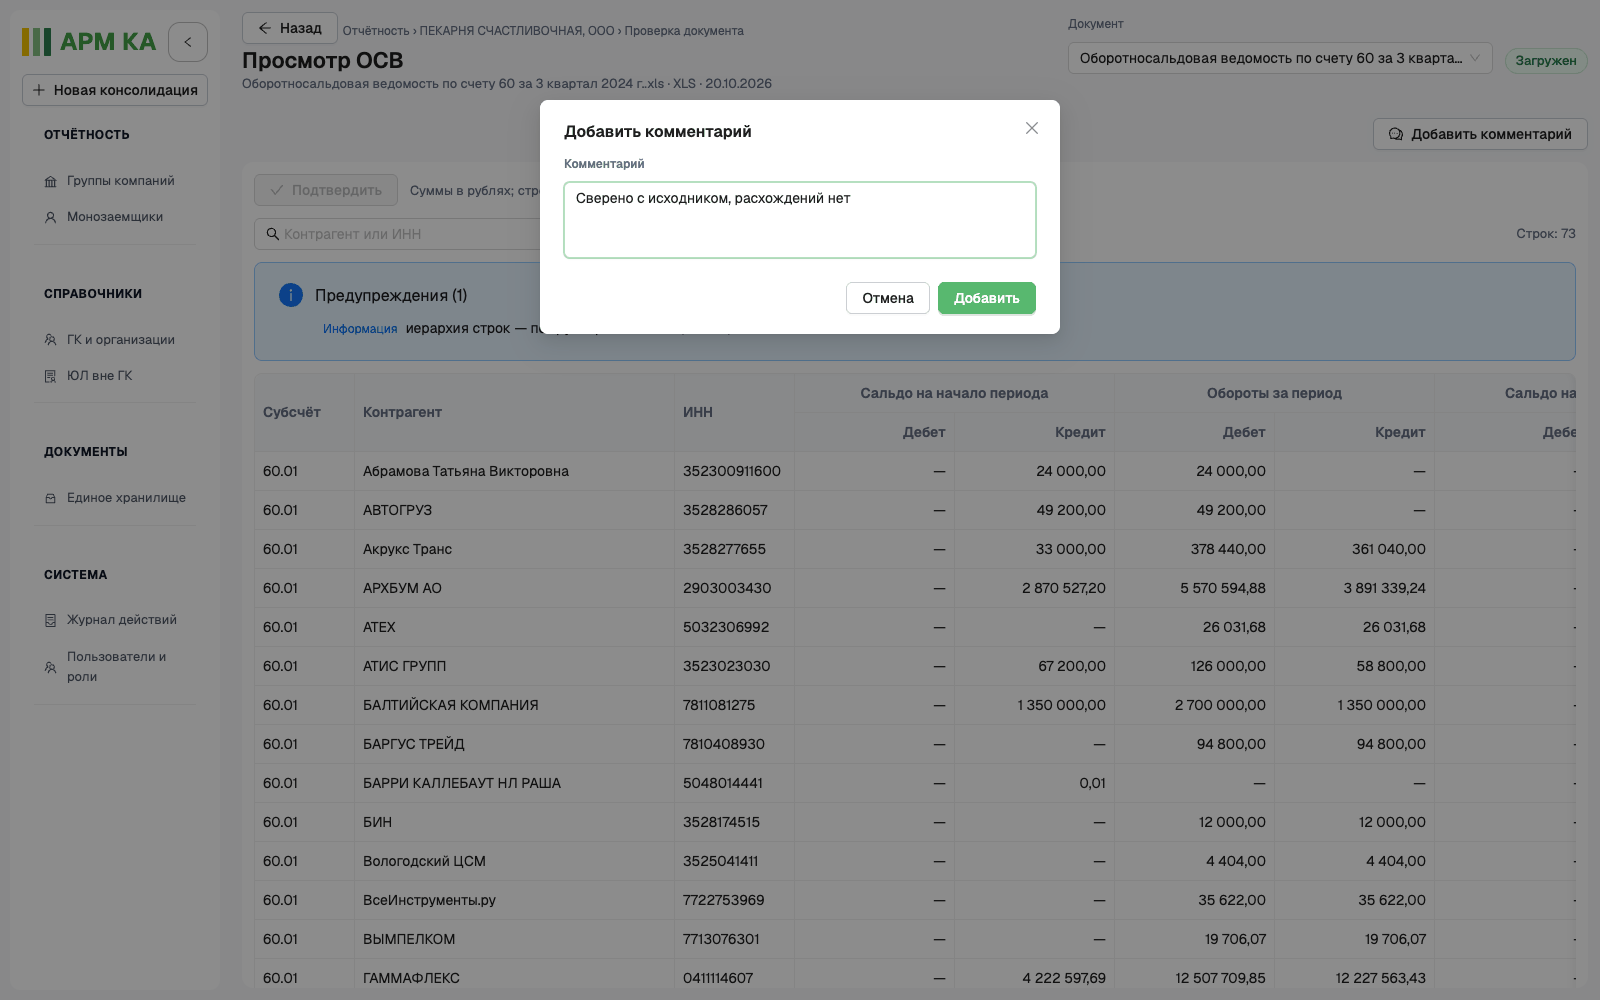This screenshot has width=1600, height=1000.
Task: Click the Информация tag in warnings
Action: click(x=360, y=329)
